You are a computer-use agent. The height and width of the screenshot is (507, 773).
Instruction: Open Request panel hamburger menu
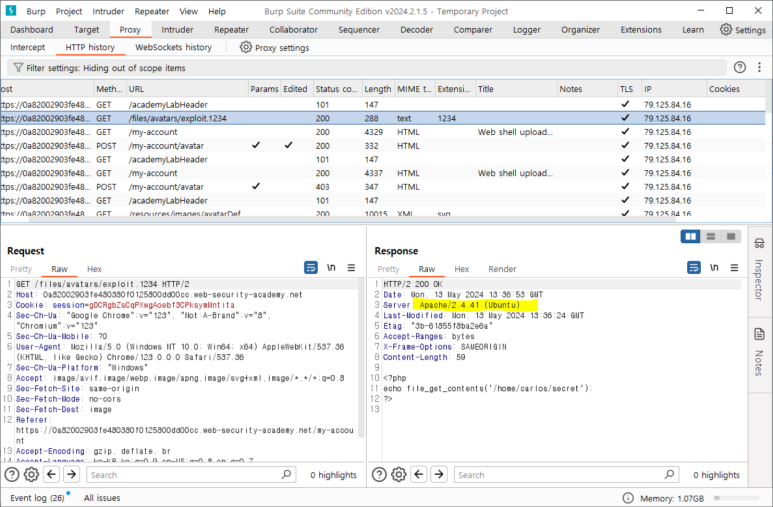(351, 267)
